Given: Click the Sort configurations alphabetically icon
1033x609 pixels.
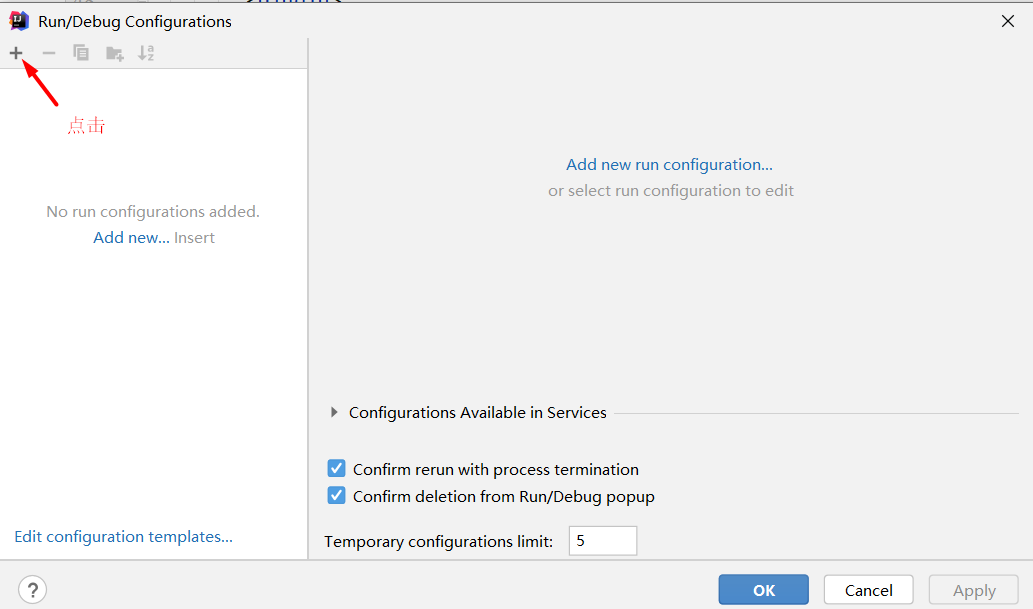Looking at the screenshot, I should (x=146, y=53).
